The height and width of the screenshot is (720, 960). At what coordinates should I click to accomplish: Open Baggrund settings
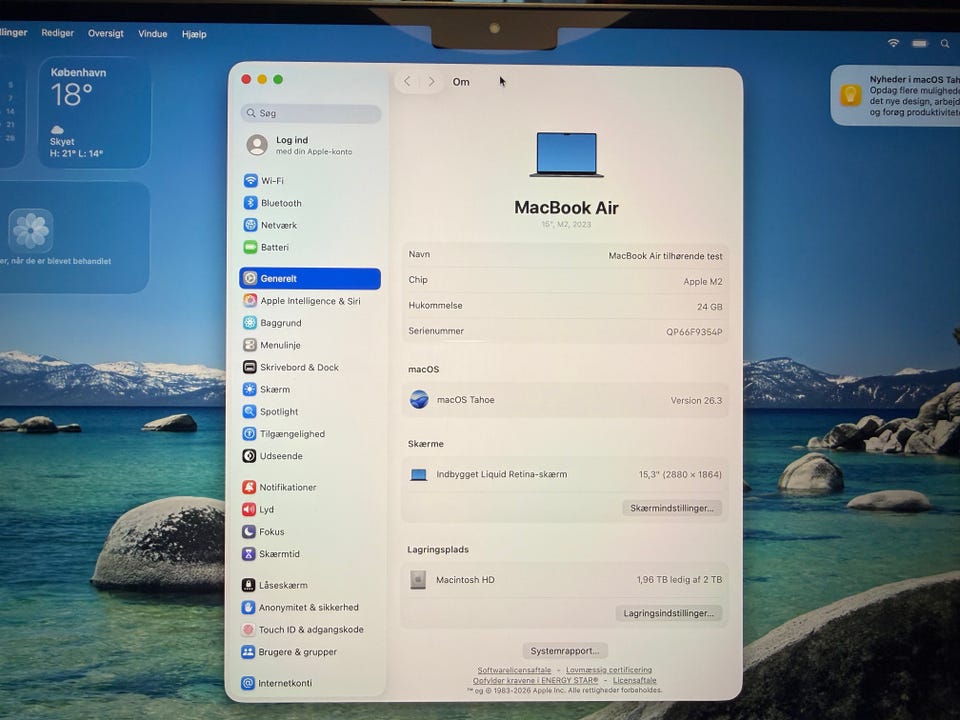[272, 323]
